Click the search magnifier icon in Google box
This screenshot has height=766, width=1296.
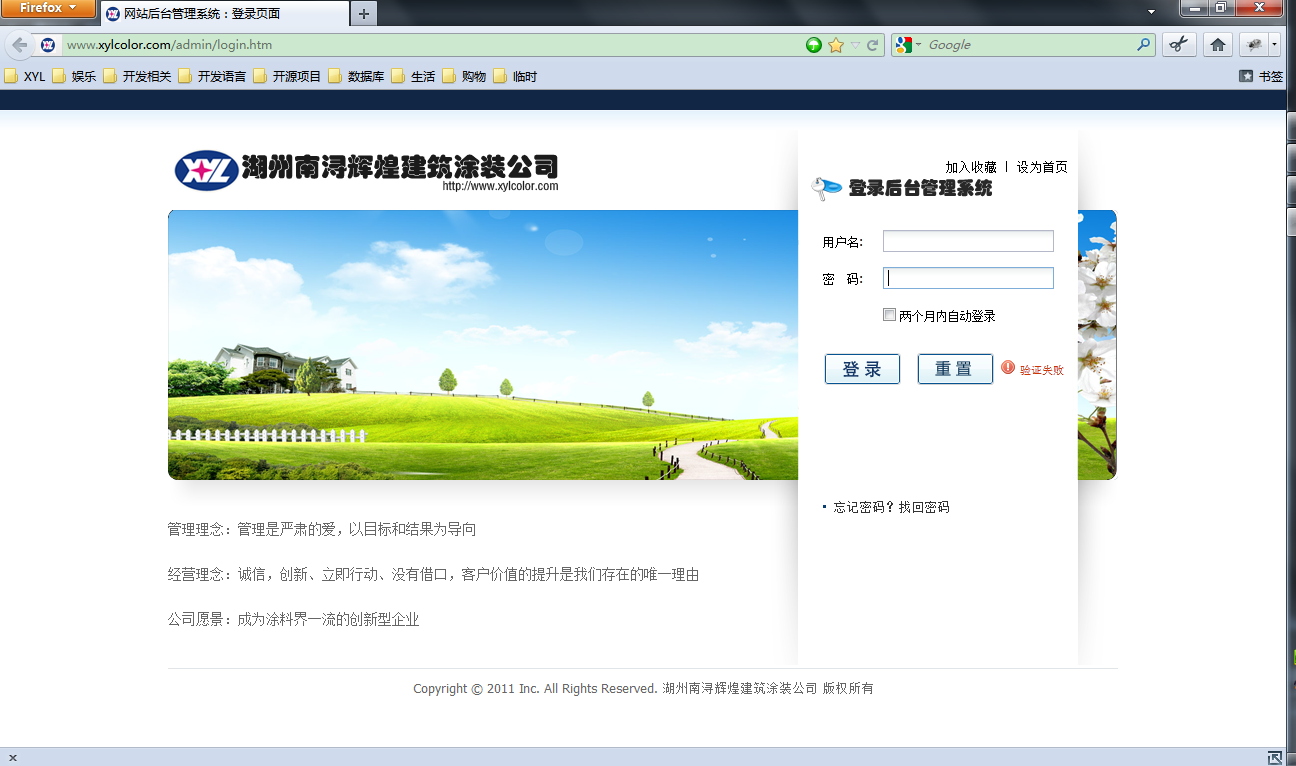tap(1144, 45)
